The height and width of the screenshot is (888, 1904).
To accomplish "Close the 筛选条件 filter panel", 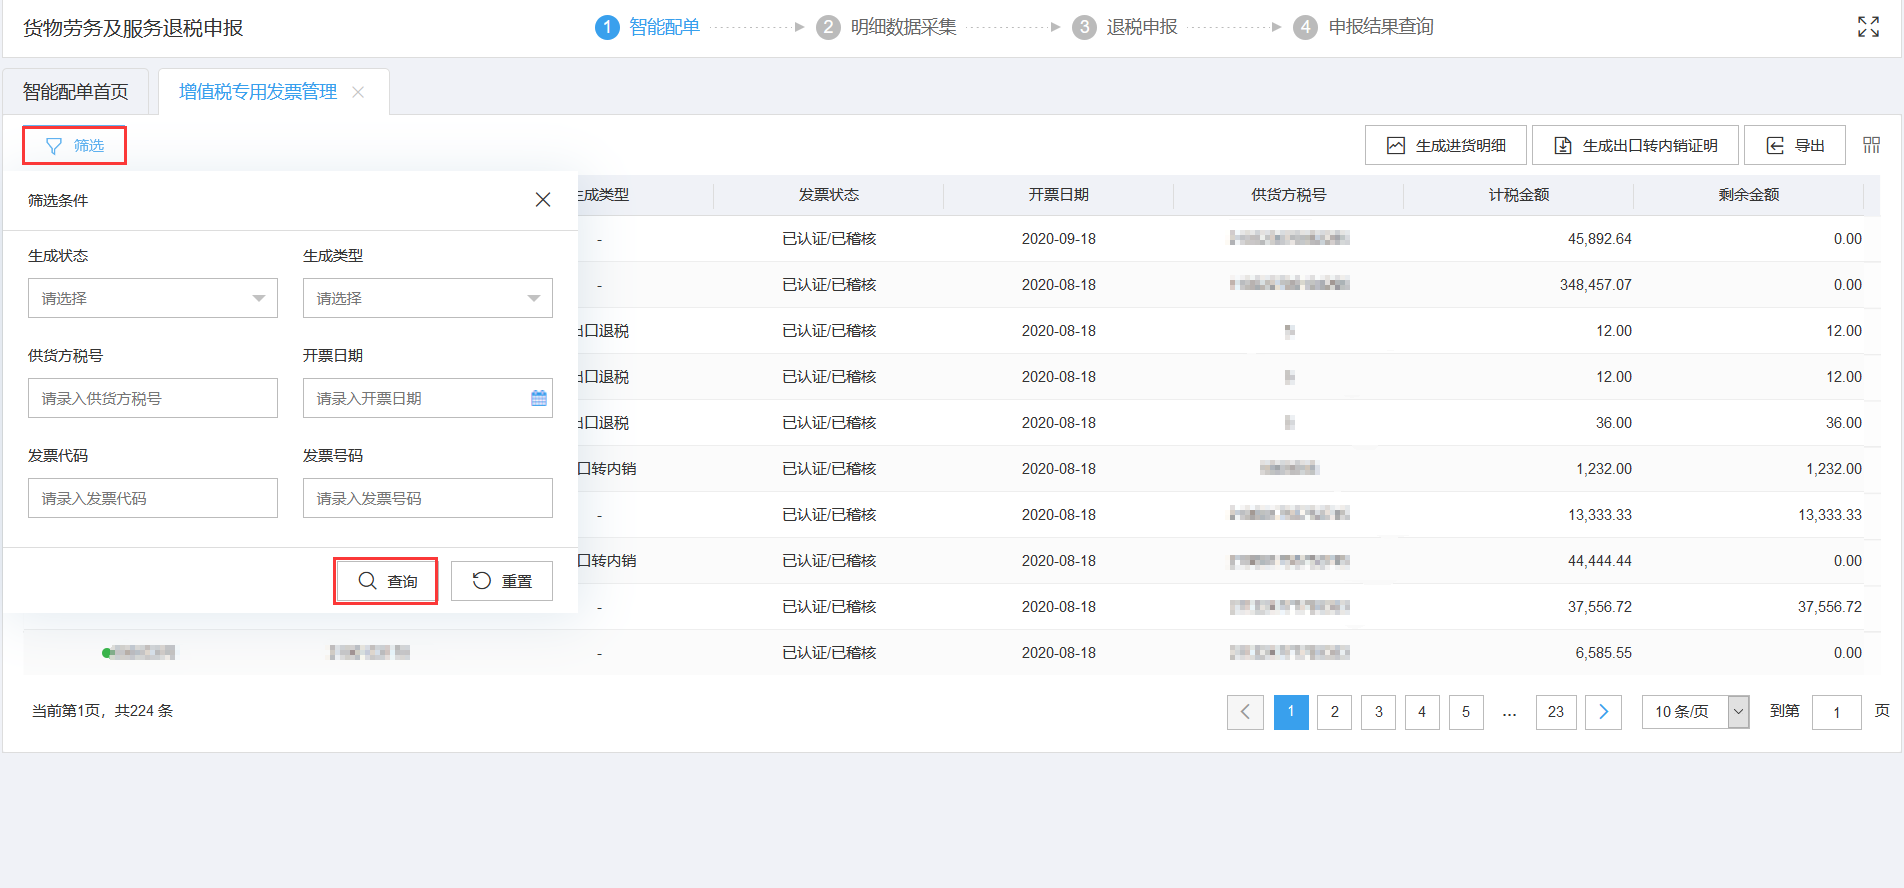I will click(x=542, y=200).
